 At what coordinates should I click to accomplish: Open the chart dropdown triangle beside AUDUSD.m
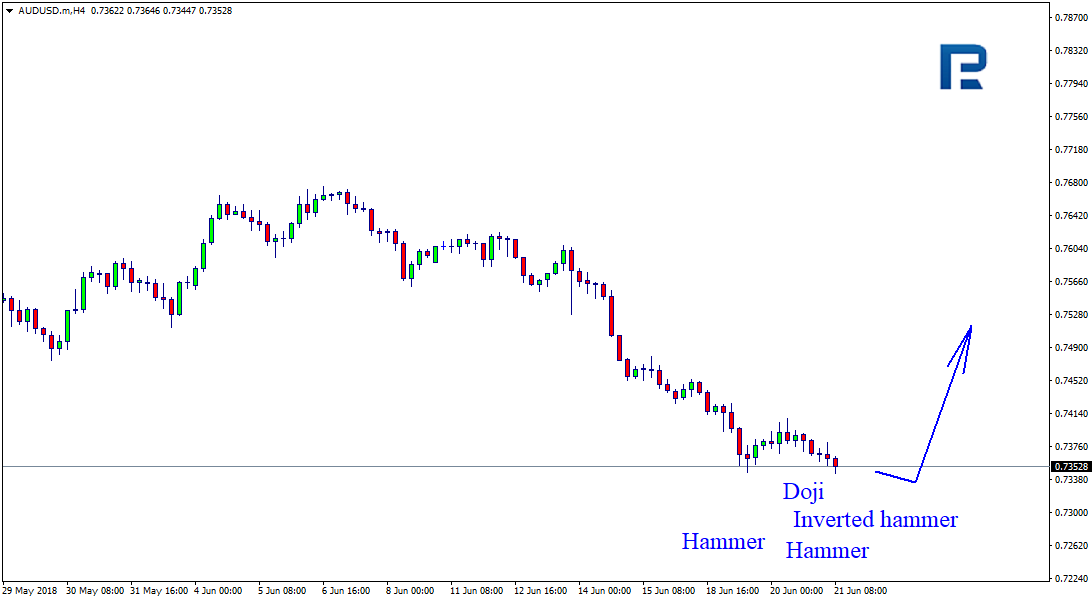[9, 11]
